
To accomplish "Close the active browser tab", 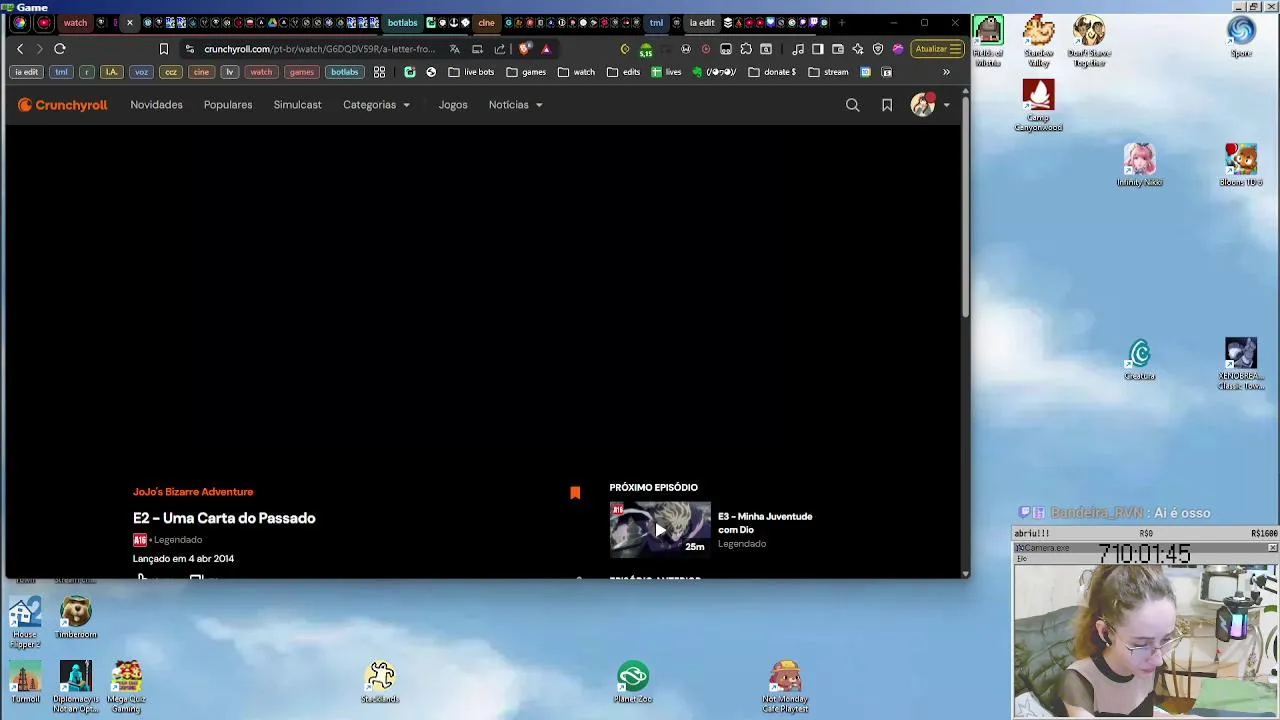I will (129, 23).
